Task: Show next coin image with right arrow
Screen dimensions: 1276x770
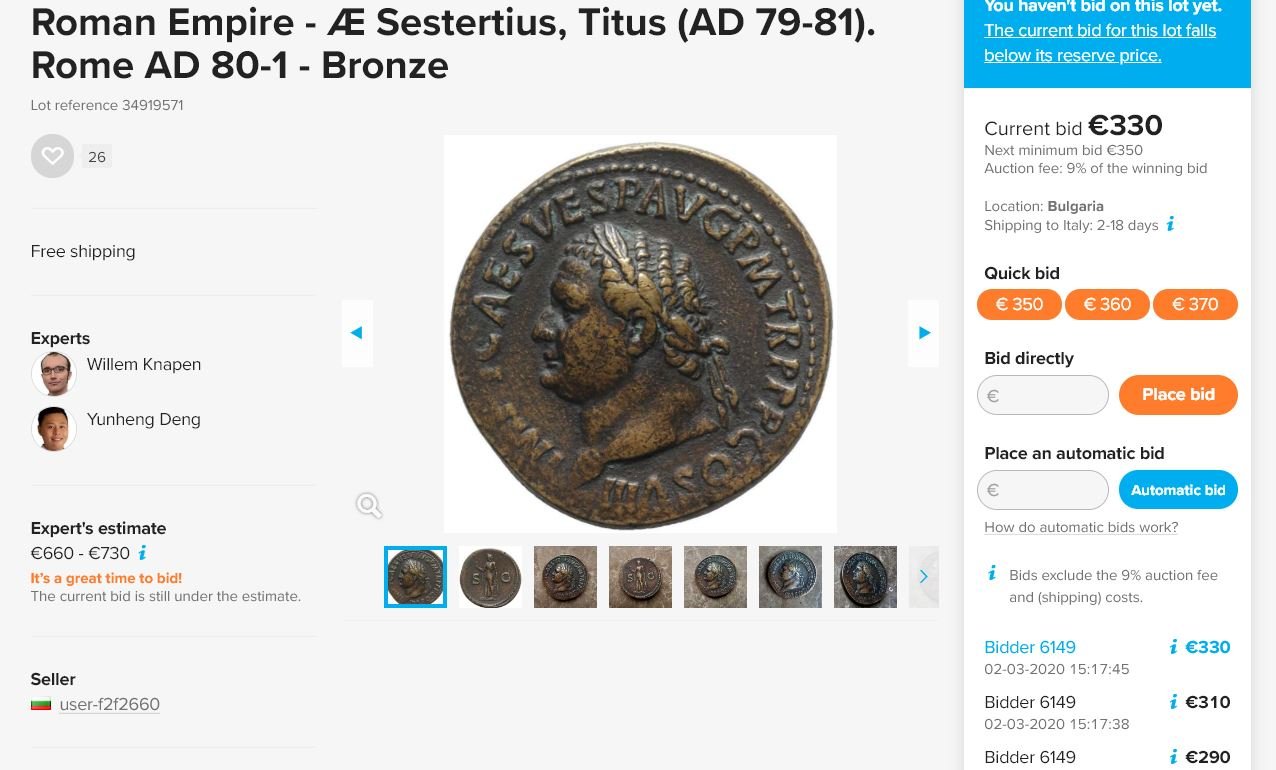Action: click(923, 333)
